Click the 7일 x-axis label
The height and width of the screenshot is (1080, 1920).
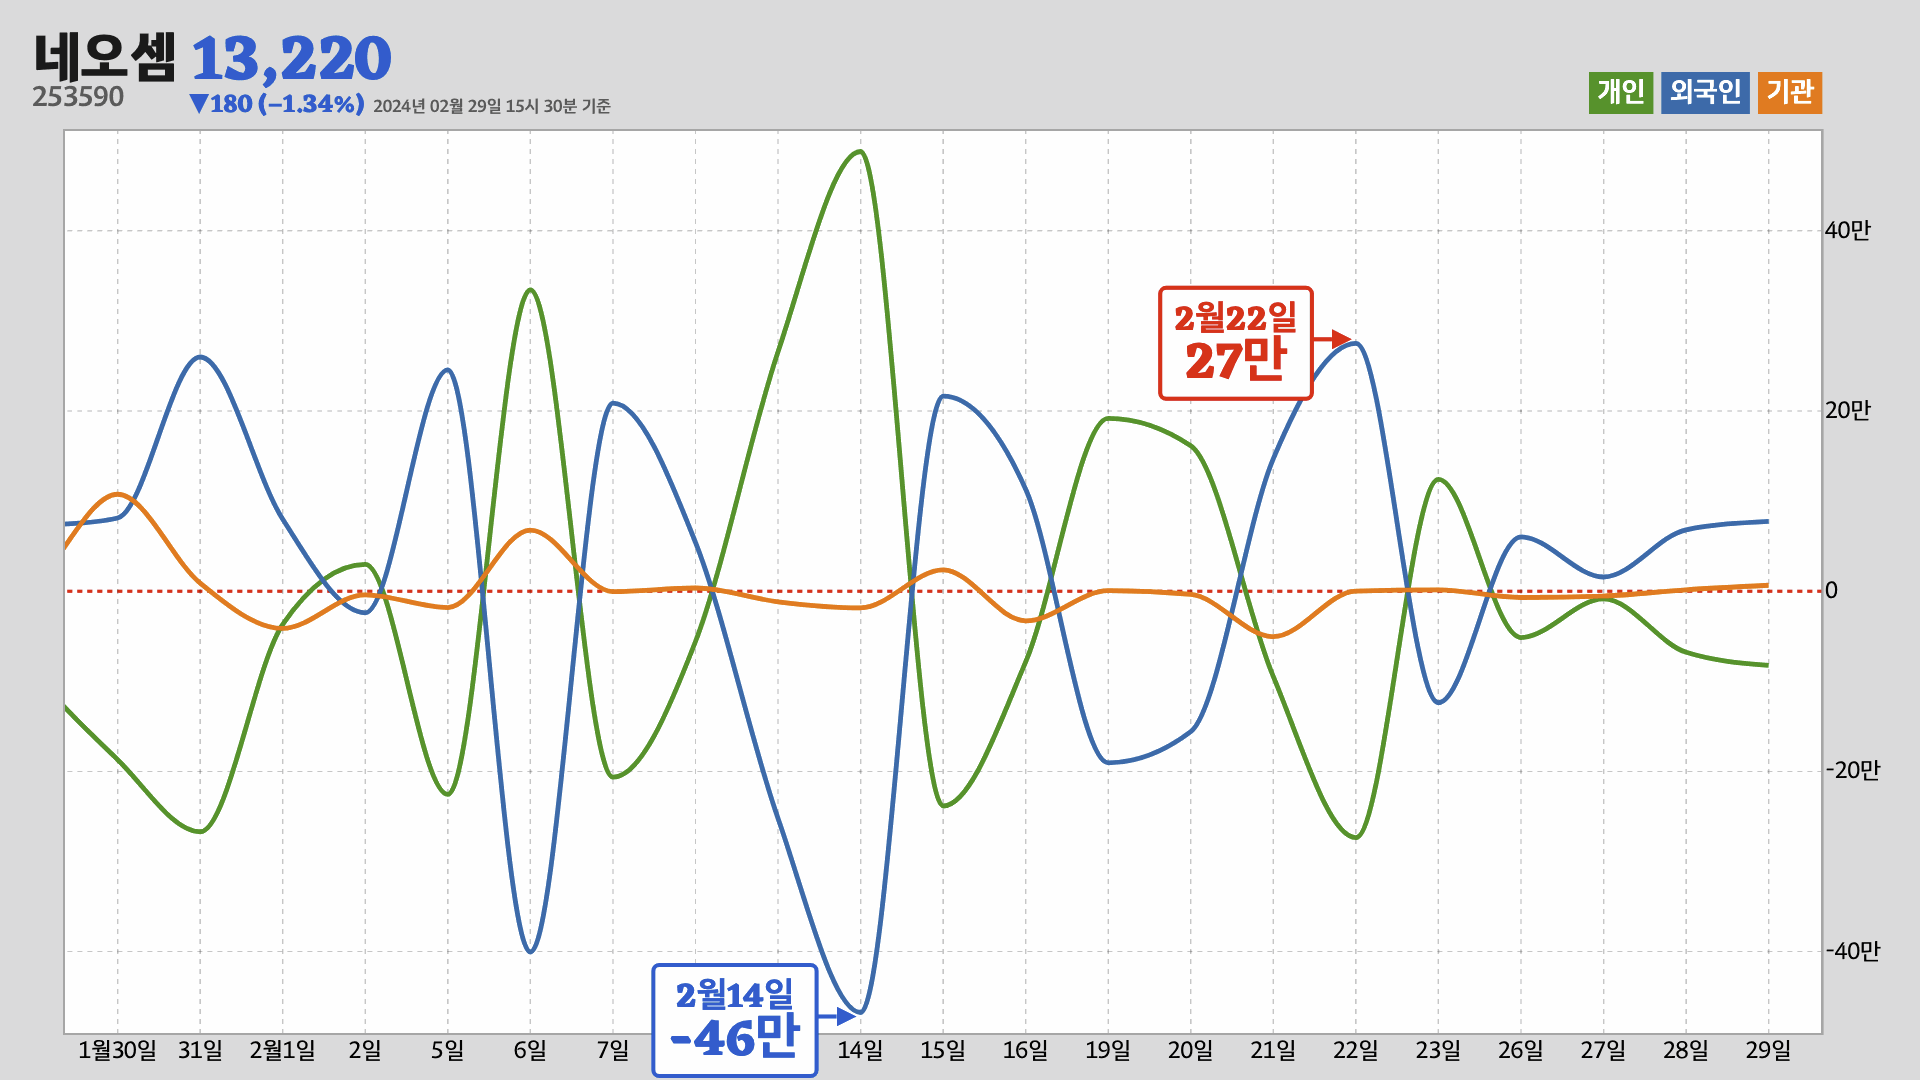(x=613, y=1051)
